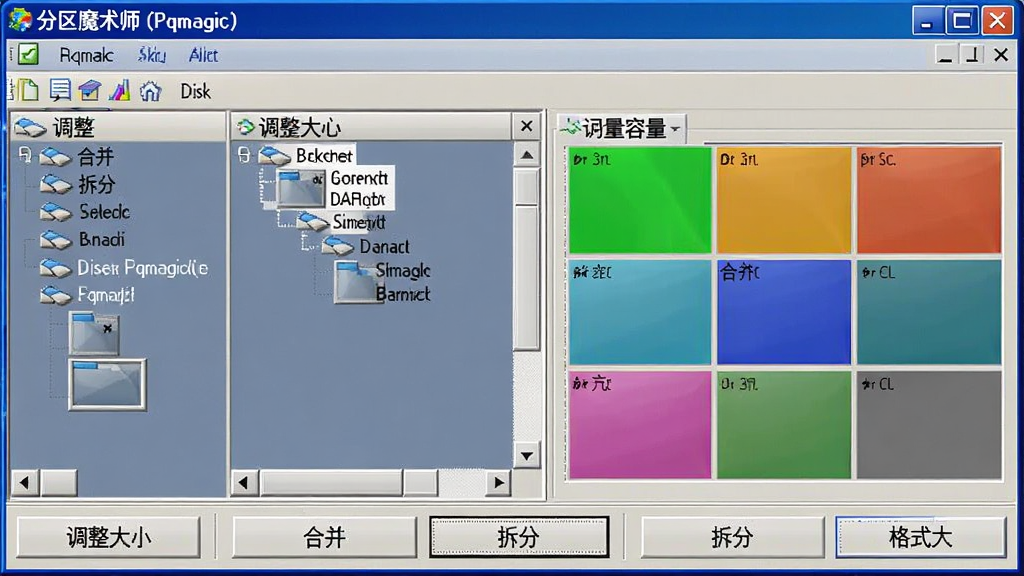Select Bckchet root in middle tree
The width and height of the screenshot is (1024, 576).
[324, 155]
